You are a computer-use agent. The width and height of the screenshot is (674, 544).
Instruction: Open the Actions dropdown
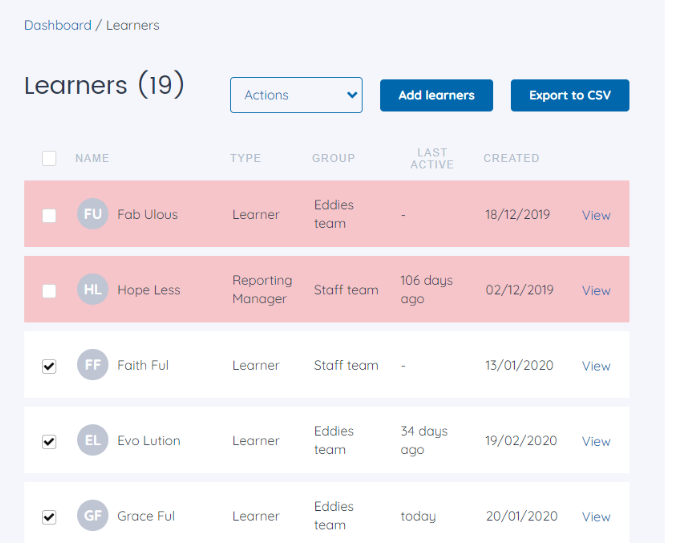click(x=296, y=95)
